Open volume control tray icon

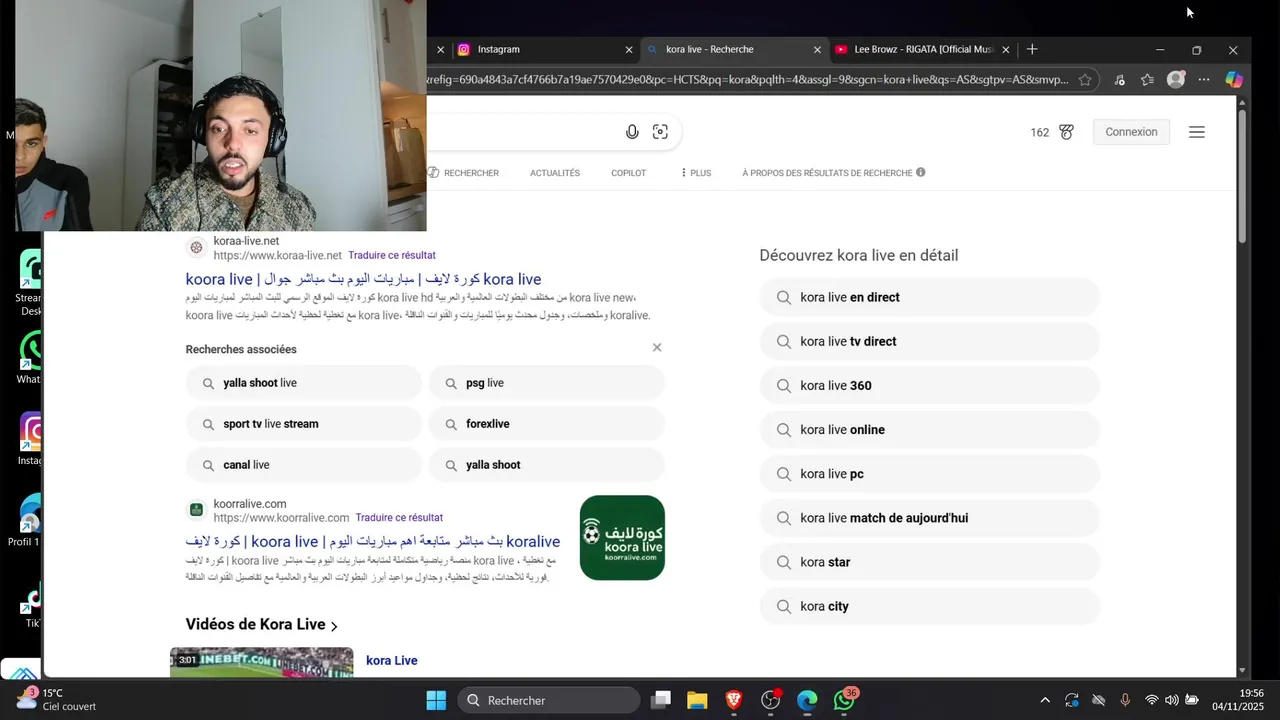point(1171,700)
